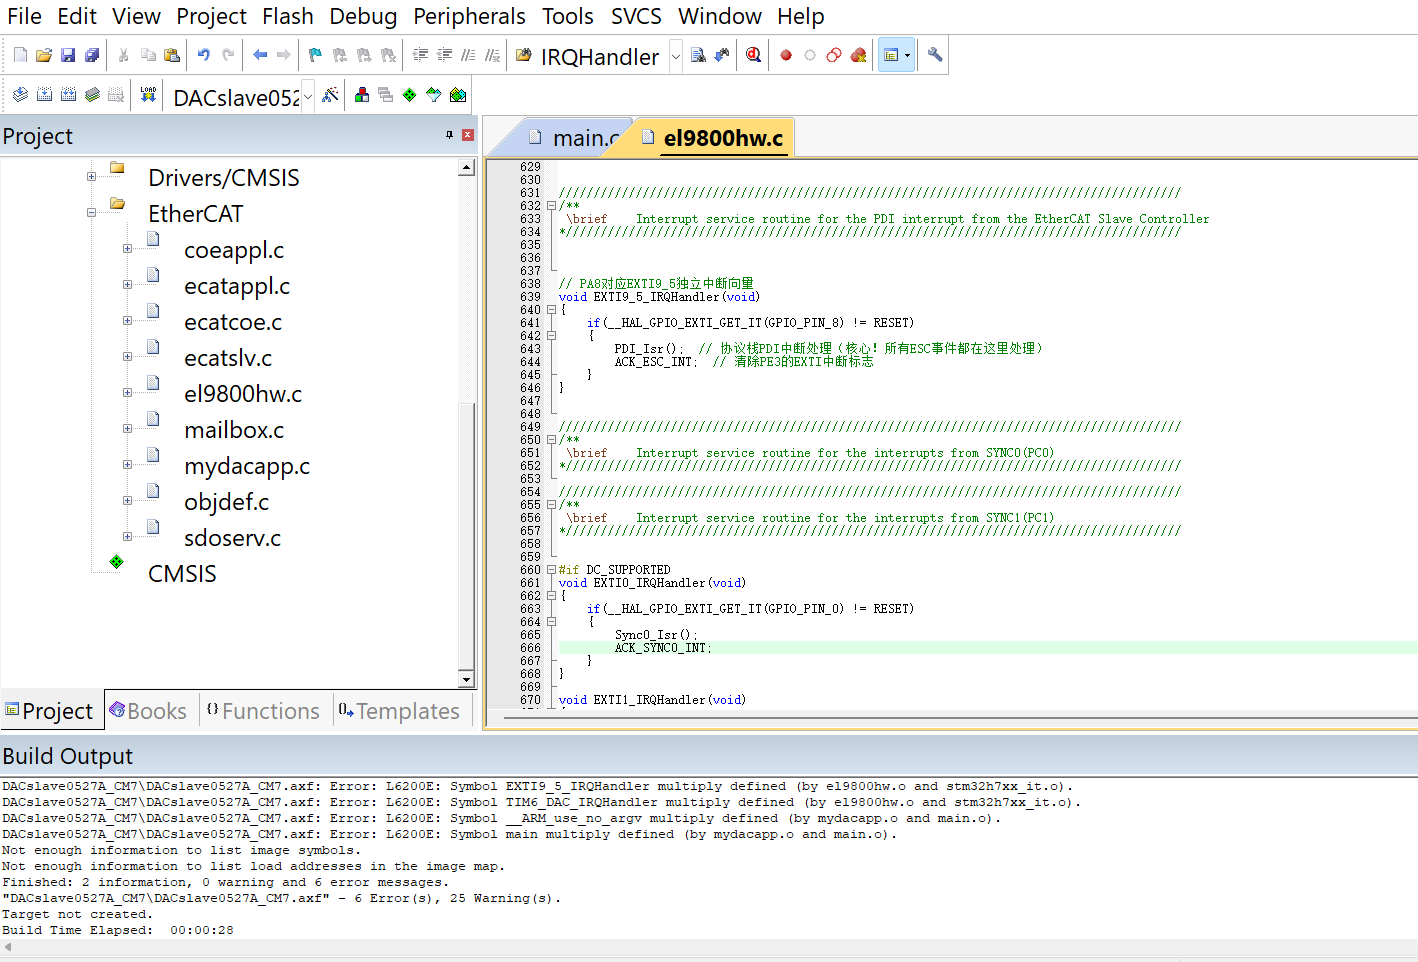This screenshot has width=1418, height=962.
Task: Select the CMSIS component in project tree
Action: tap(182, 574)
